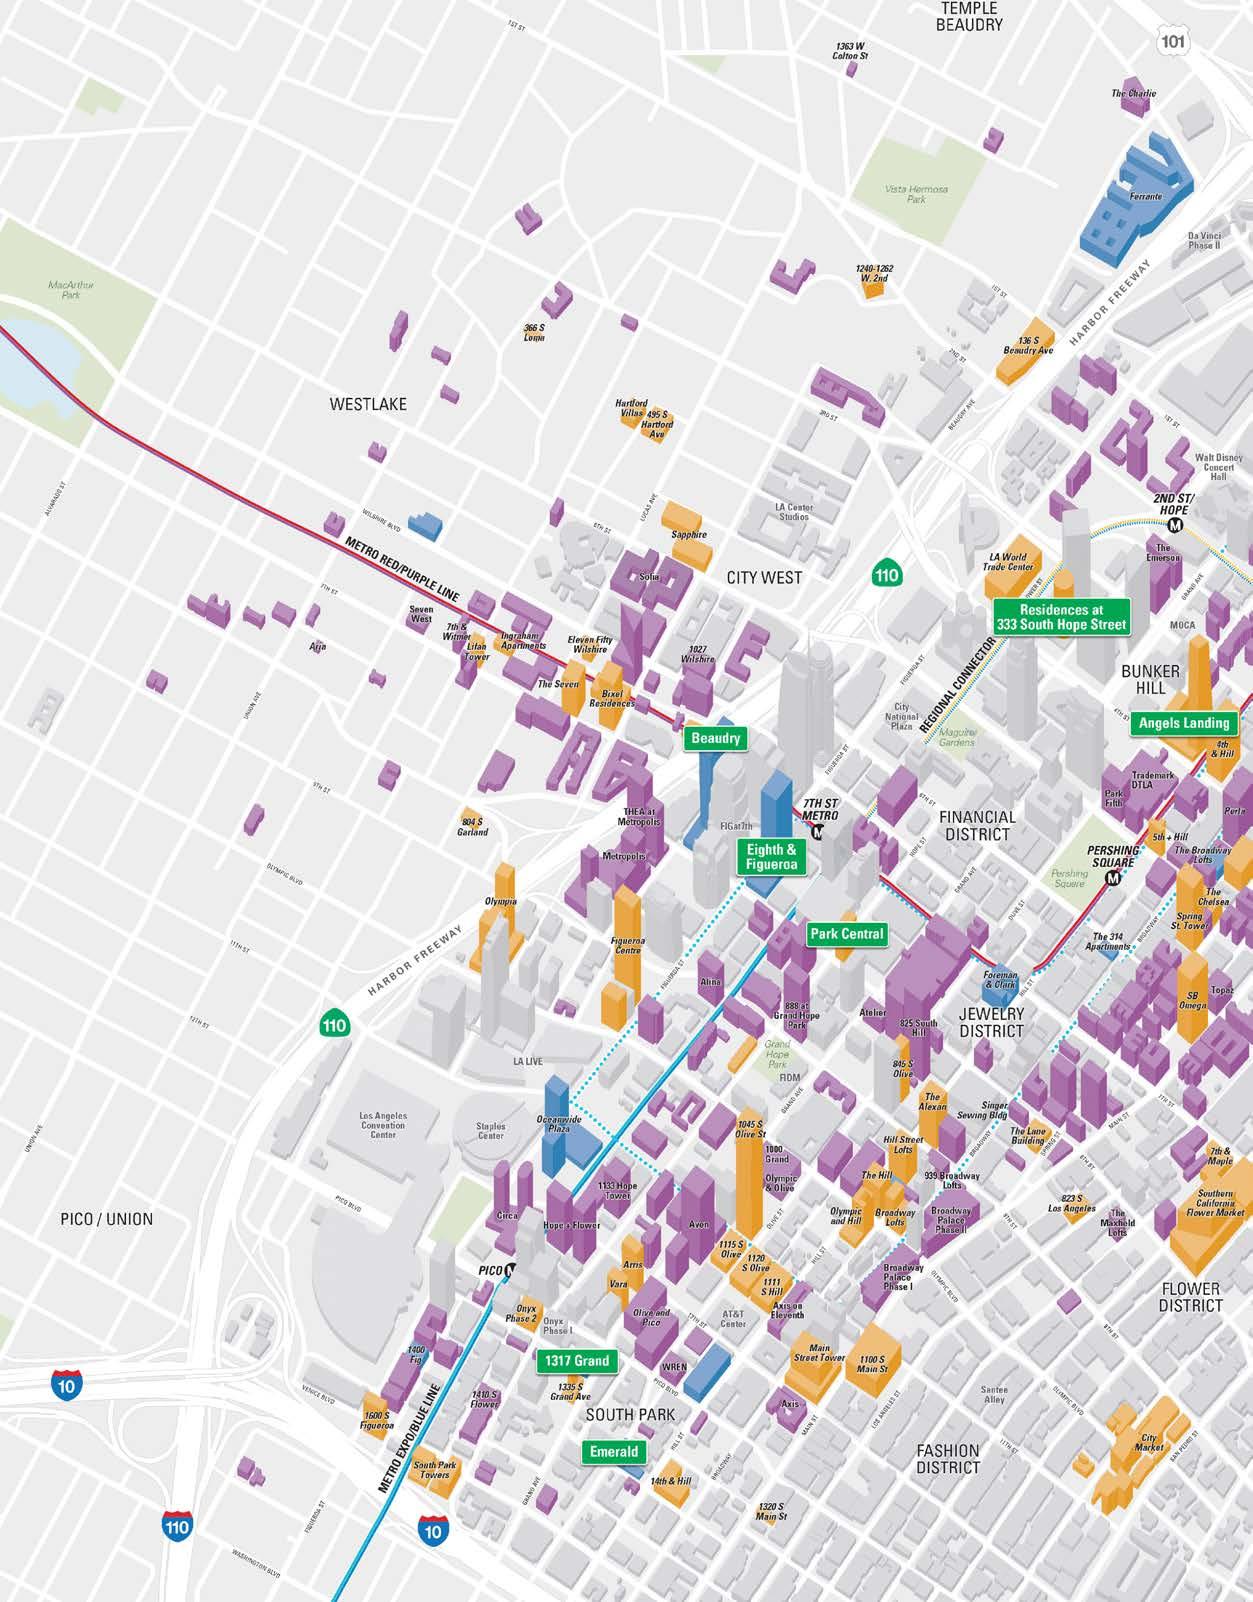Click the REGIONAL CONNECTOR label
The height and width of the screenshot is (1602, 1253).
coord(960,684)
